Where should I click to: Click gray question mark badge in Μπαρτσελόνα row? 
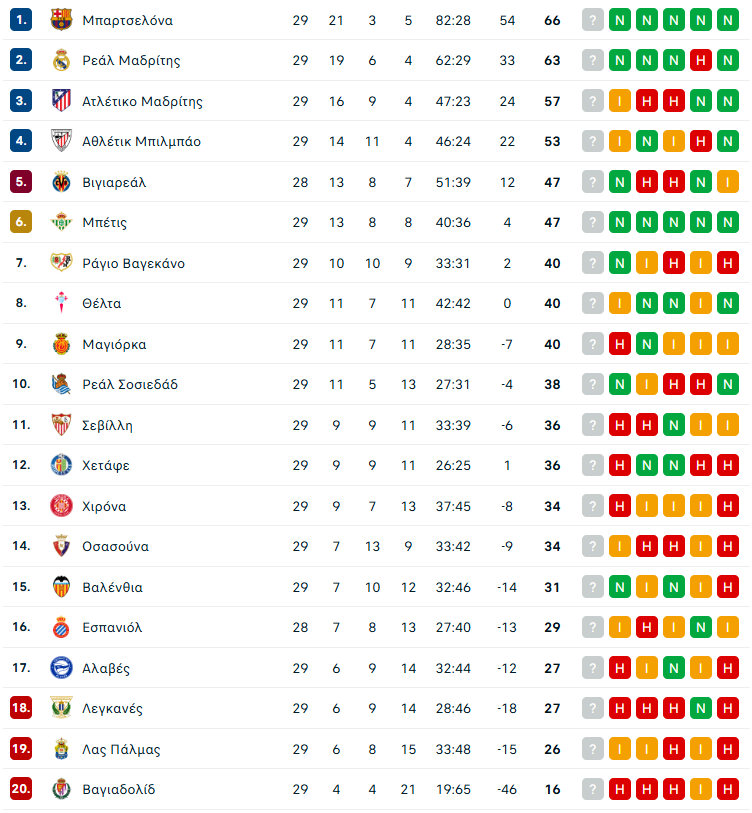[x=593, y=20]
